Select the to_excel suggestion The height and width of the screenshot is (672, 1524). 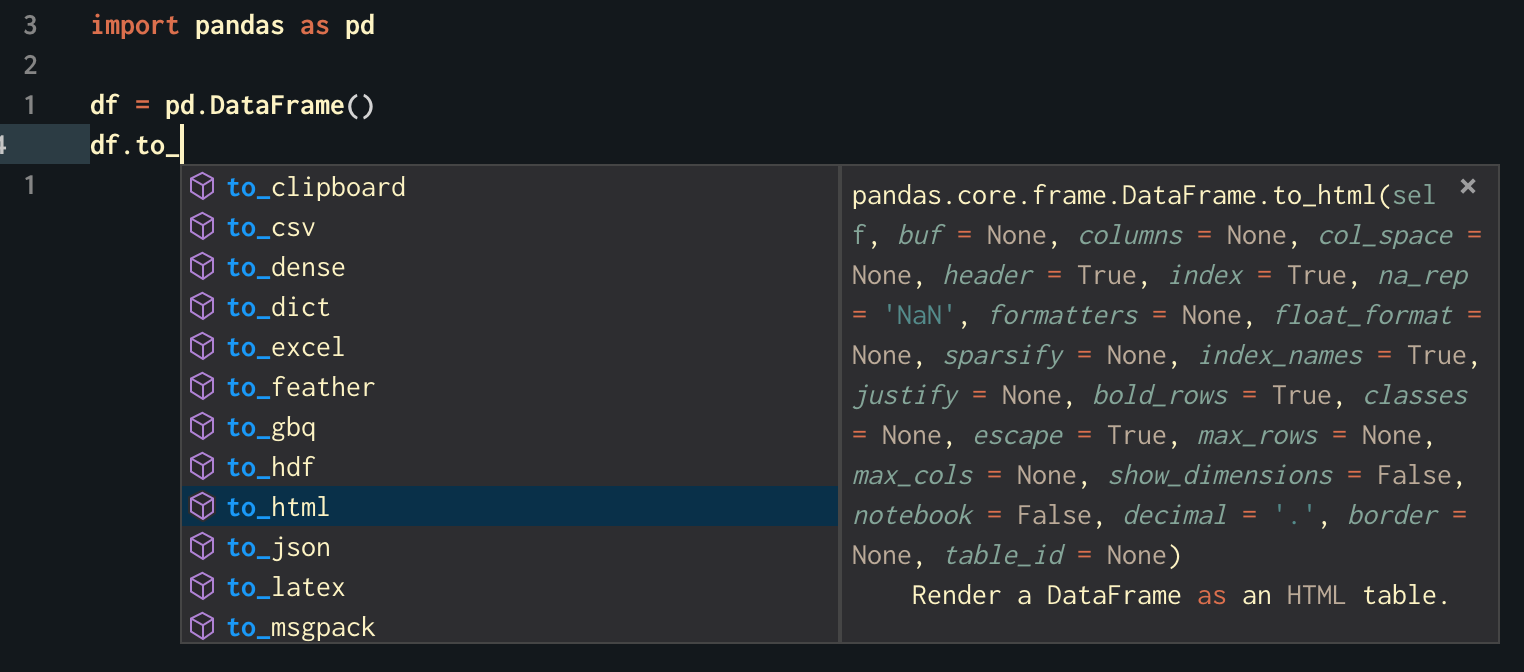(284, 346)
